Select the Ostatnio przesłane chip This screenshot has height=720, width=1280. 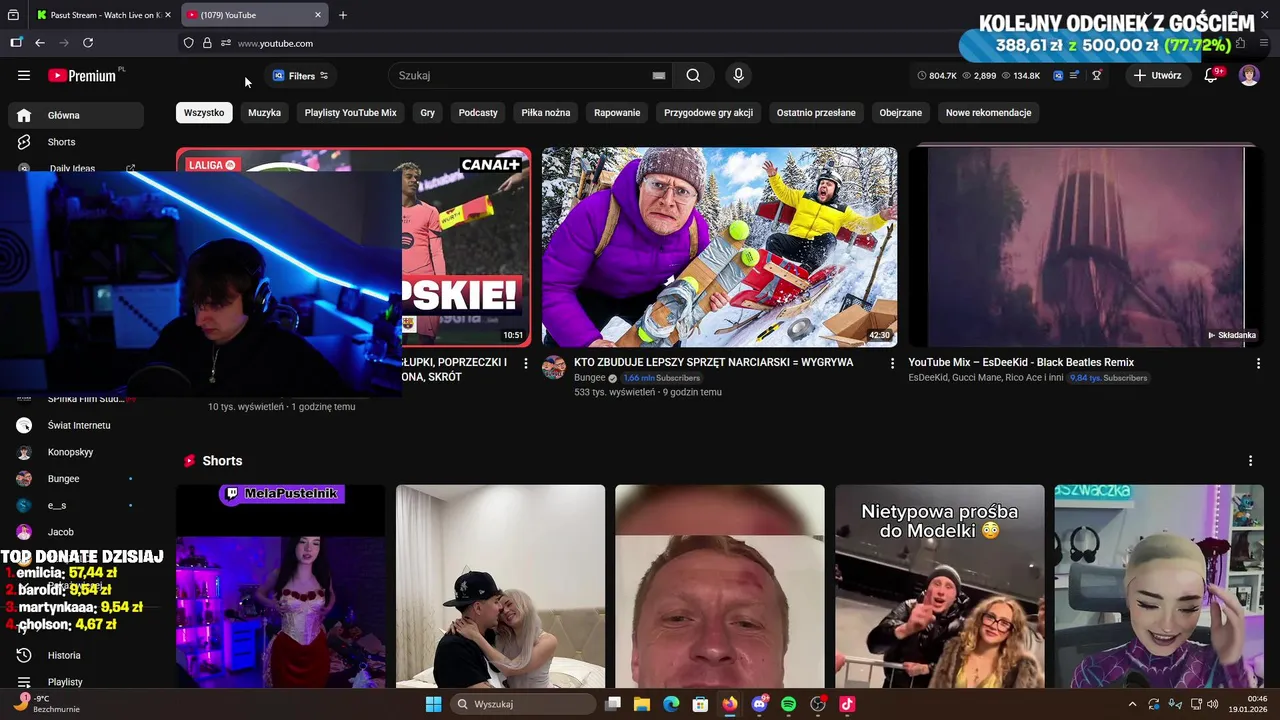(816, 113)
